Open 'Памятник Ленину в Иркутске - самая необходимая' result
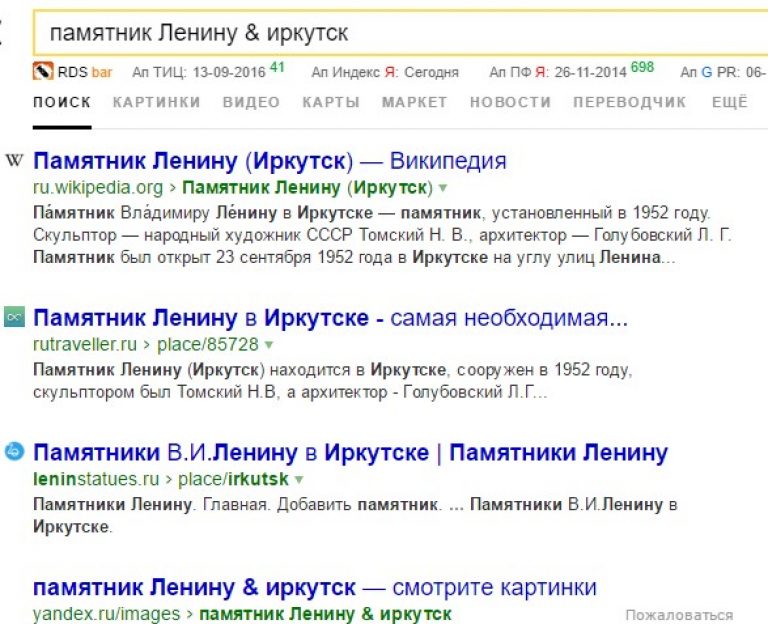 tap(331, 318)
